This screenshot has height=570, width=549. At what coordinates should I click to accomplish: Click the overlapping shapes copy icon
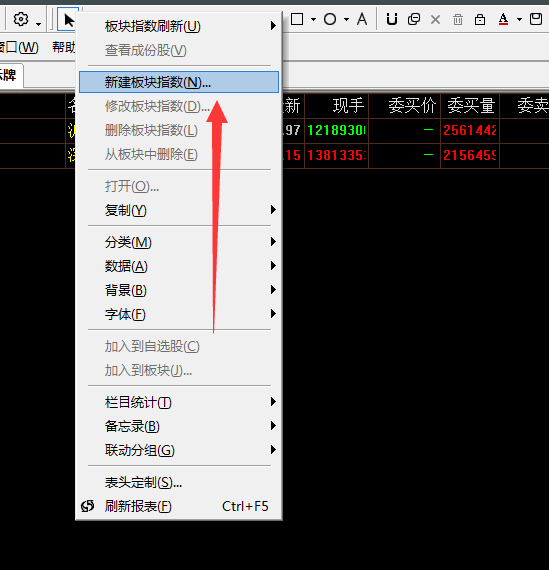[x=414, y=19]
